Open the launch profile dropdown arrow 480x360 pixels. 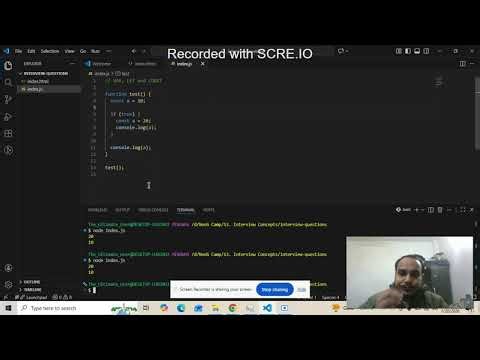click(423, 210)
